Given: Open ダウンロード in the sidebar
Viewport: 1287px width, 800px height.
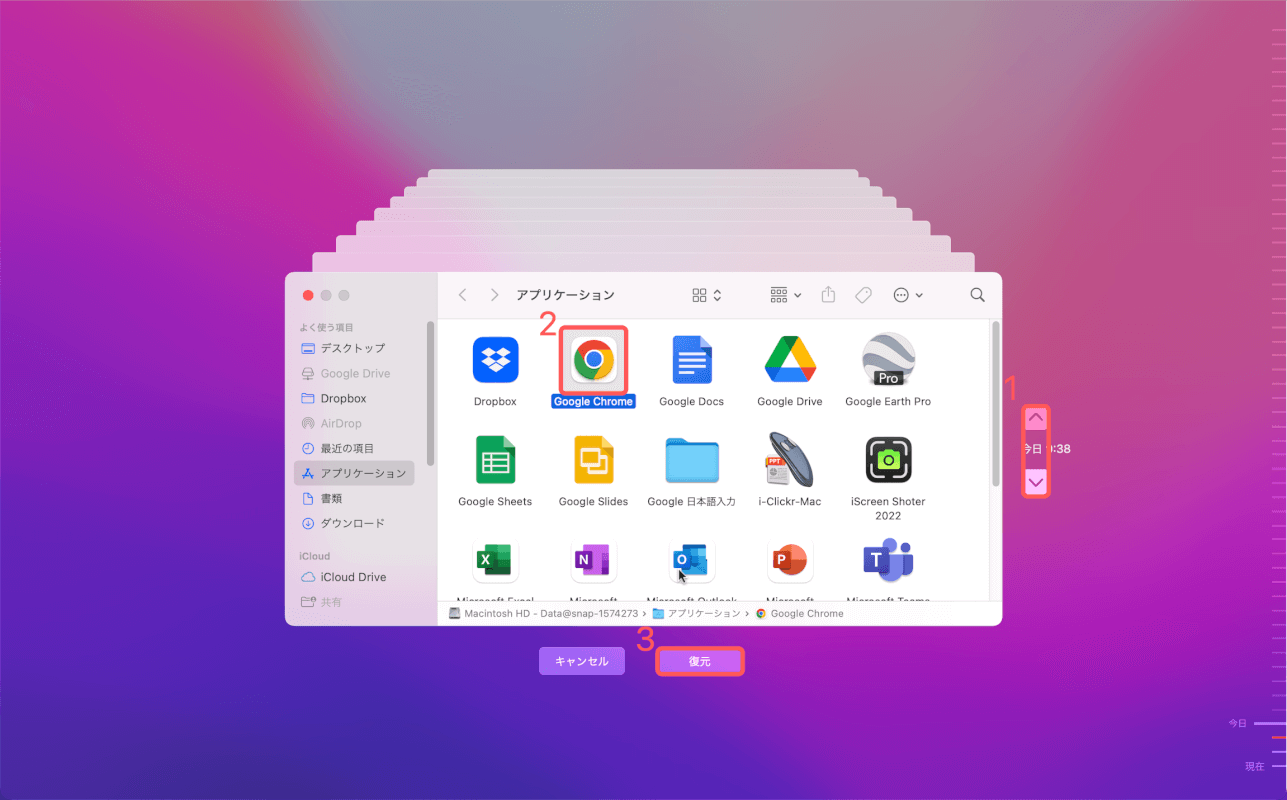Looking at the screenshot, I should (x=354, y=523).
